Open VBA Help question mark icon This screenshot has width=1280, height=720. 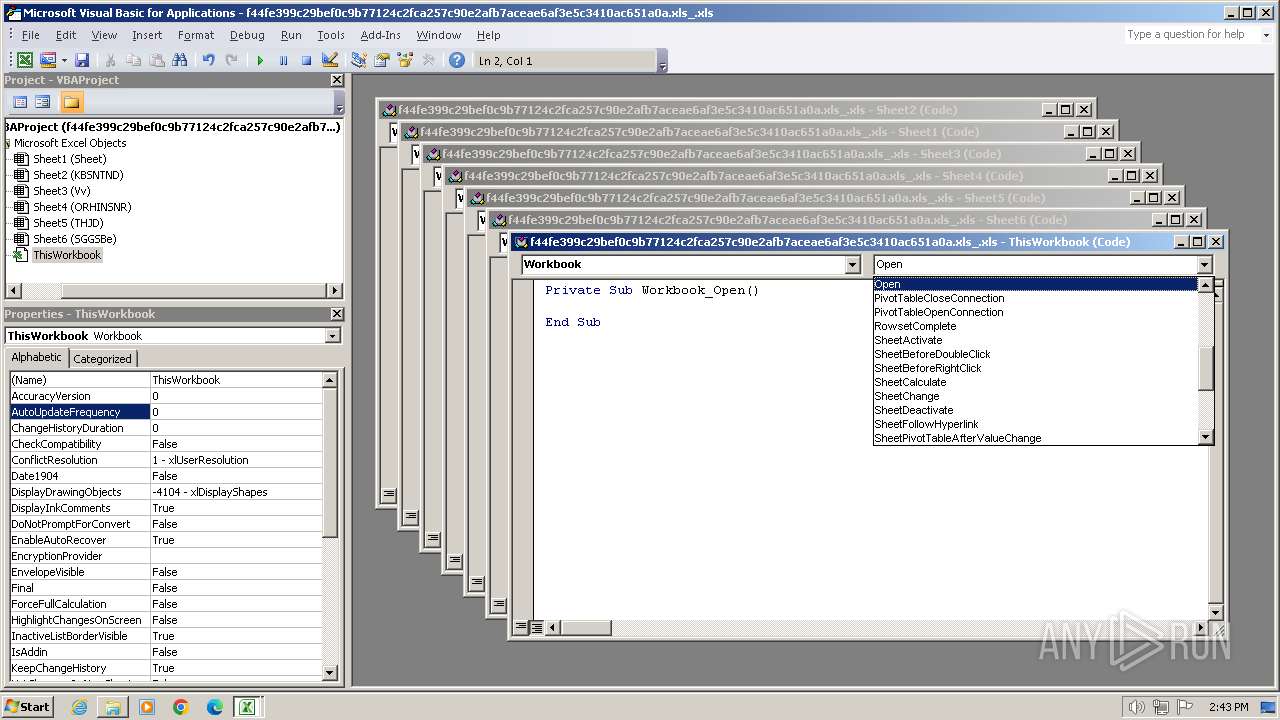click(457, 61)
